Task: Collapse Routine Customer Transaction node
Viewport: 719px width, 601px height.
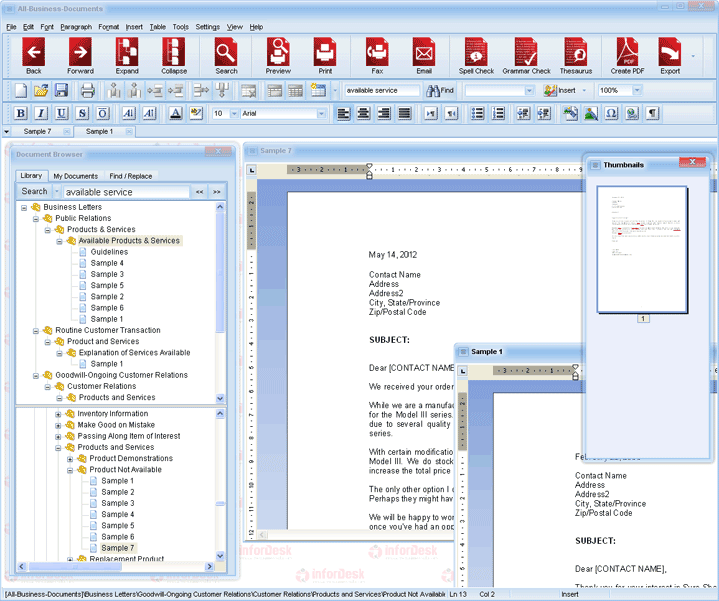Action: [x=36, y=331]
